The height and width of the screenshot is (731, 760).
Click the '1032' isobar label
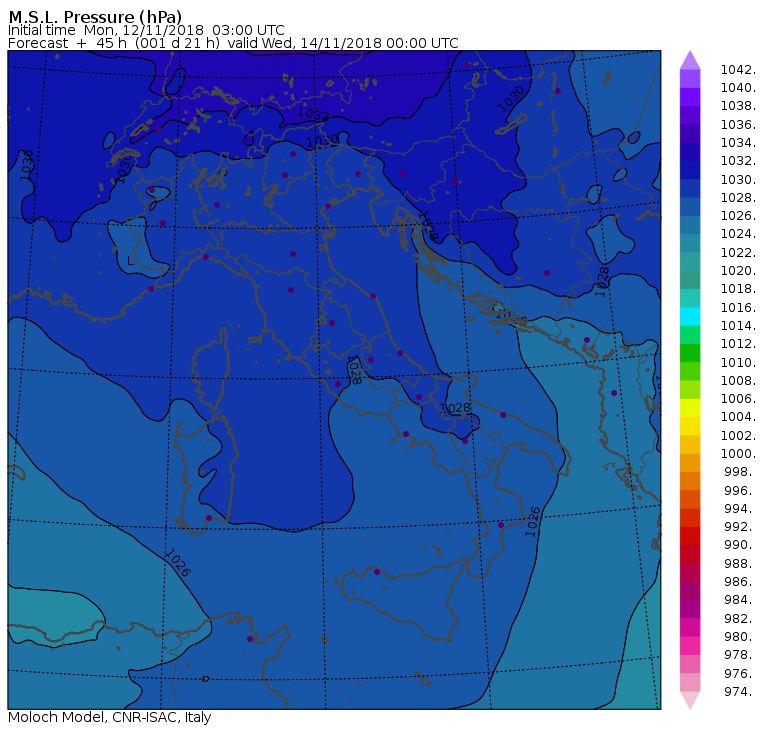coord(313,114)
